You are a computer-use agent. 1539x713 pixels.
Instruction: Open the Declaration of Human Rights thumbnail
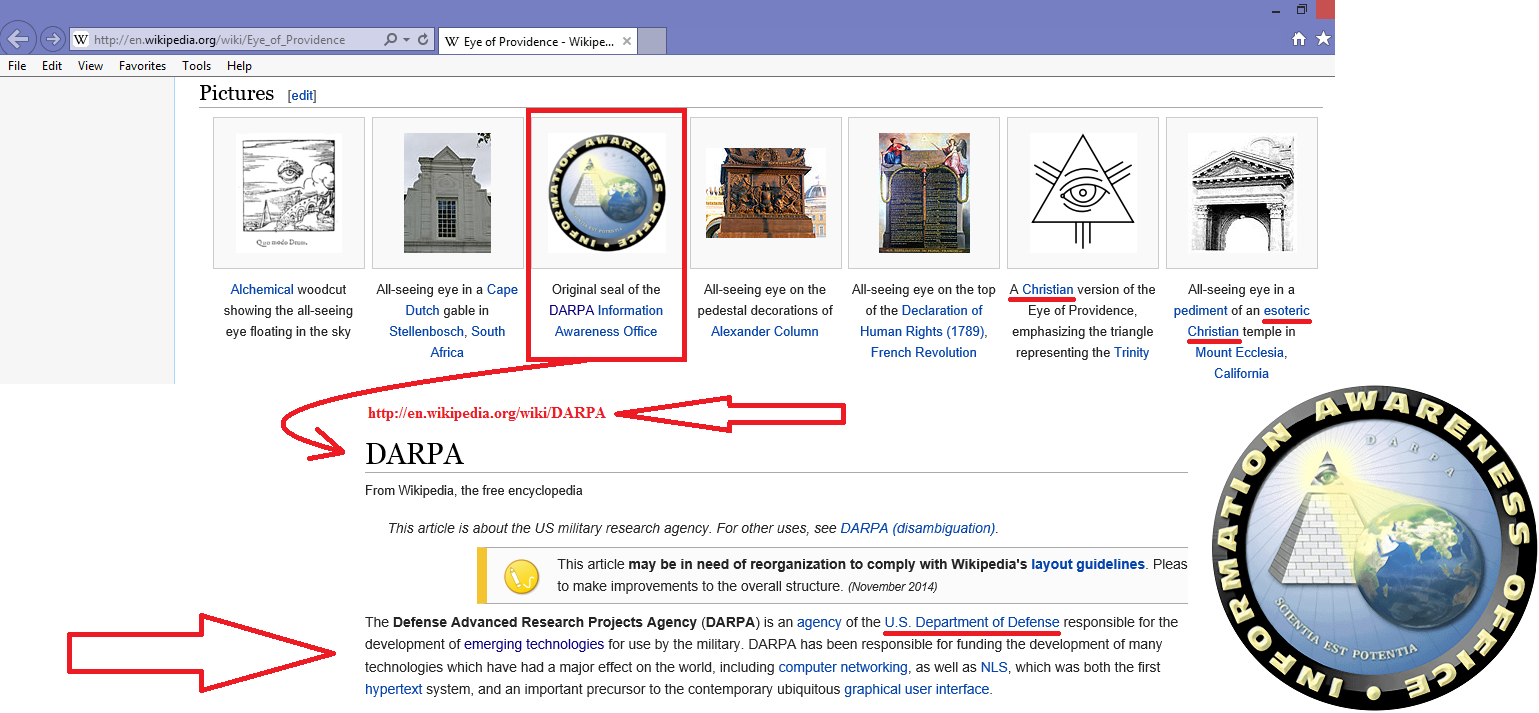click(924, 193)
